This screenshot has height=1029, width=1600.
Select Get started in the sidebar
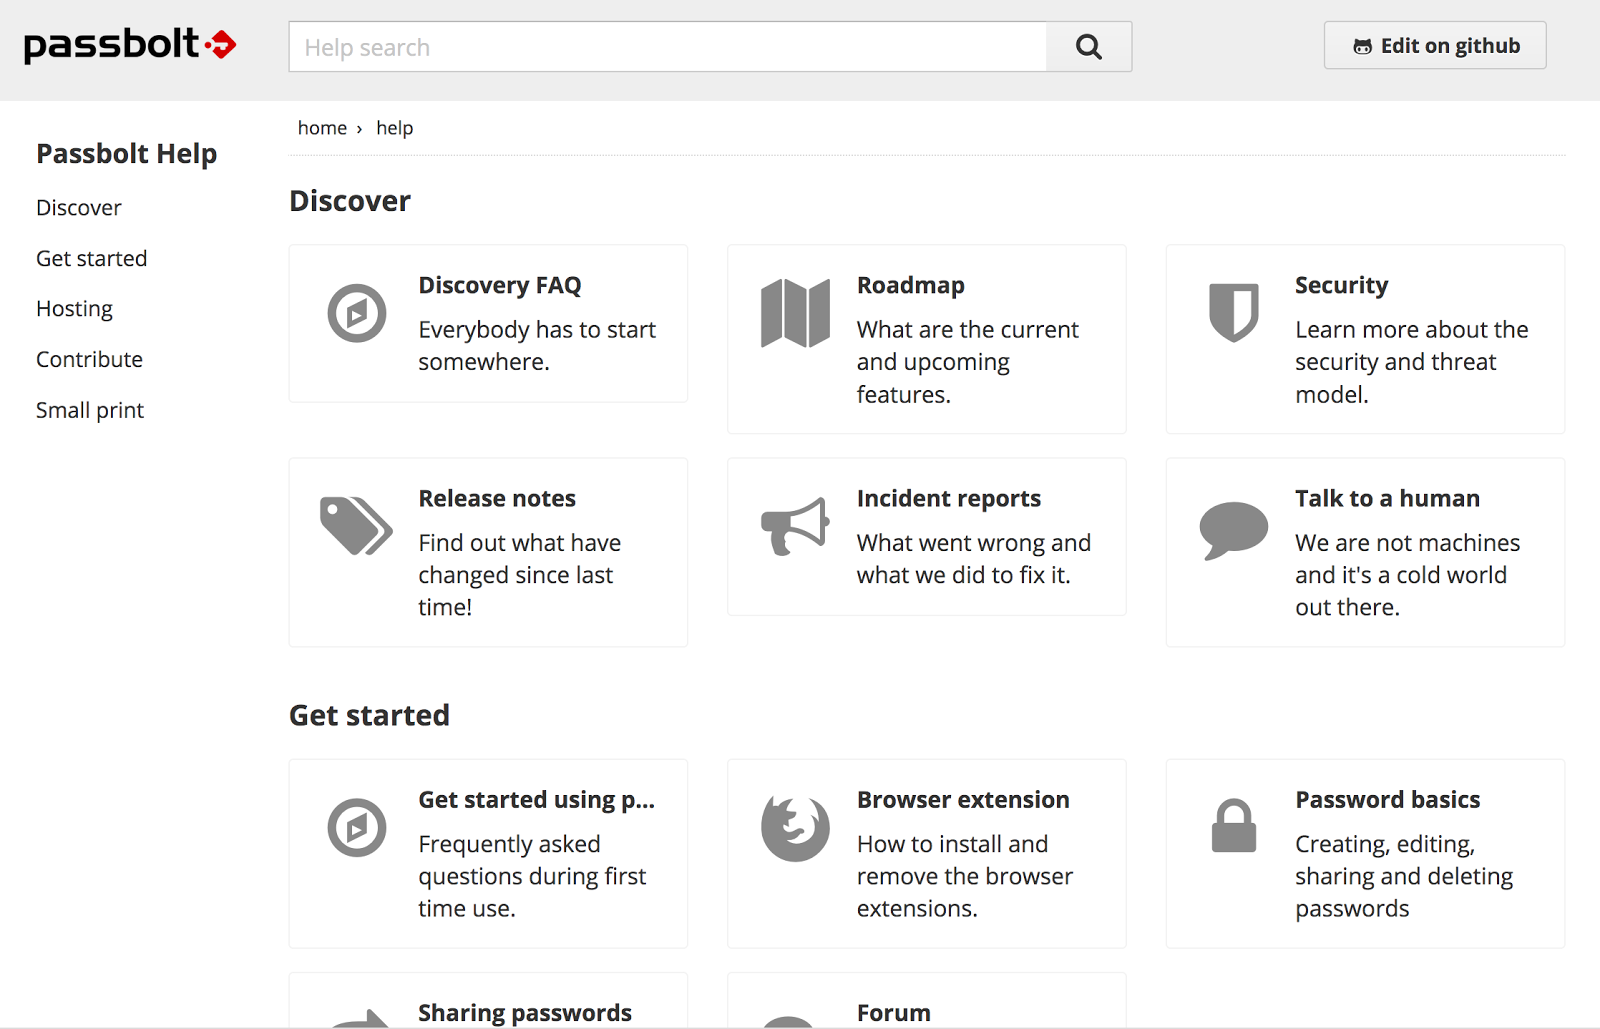point(92,259)
